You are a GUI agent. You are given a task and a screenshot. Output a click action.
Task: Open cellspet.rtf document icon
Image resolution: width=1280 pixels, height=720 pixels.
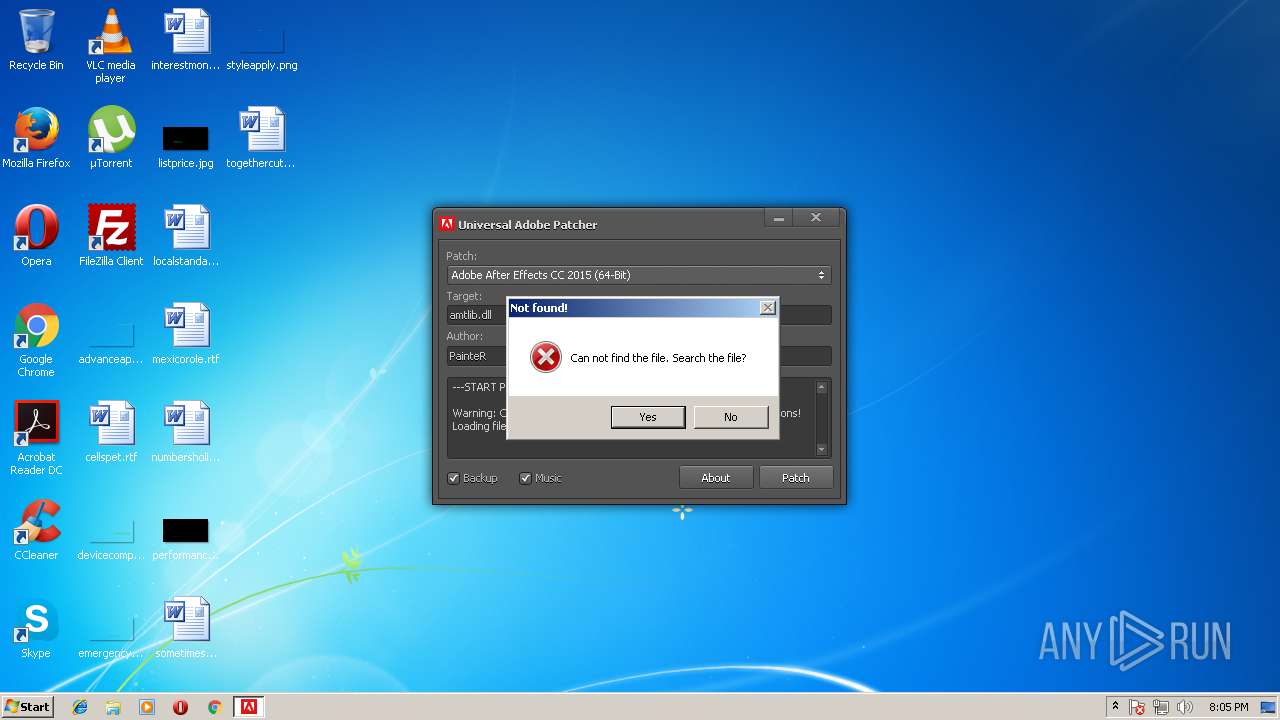111,432
